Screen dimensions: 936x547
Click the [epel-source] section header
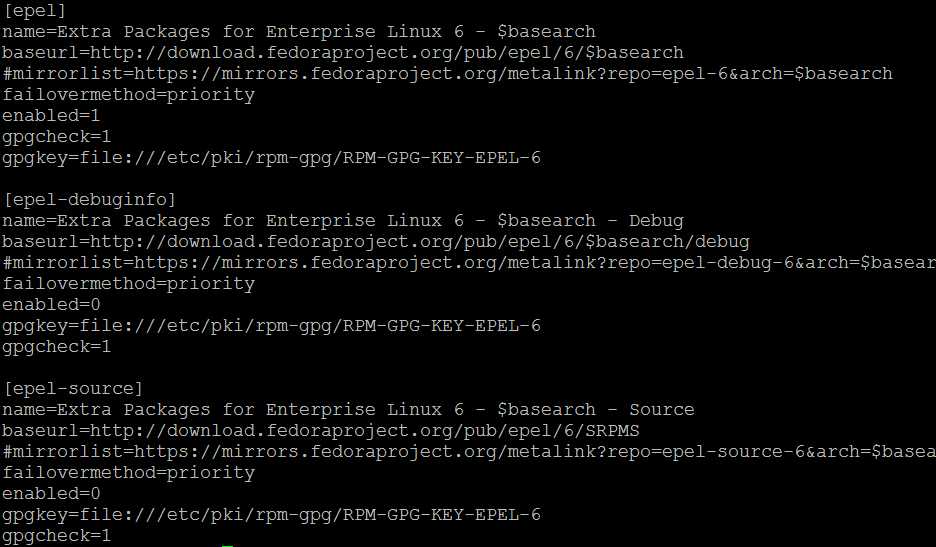click(x=74, y=388)
